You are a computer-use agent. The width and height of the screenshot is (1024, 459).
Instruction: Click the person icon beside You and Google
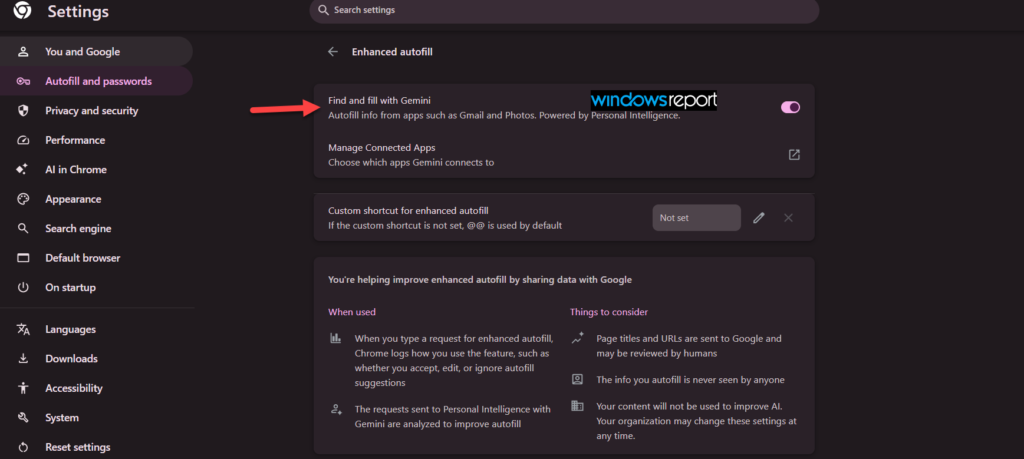[24, 52]
